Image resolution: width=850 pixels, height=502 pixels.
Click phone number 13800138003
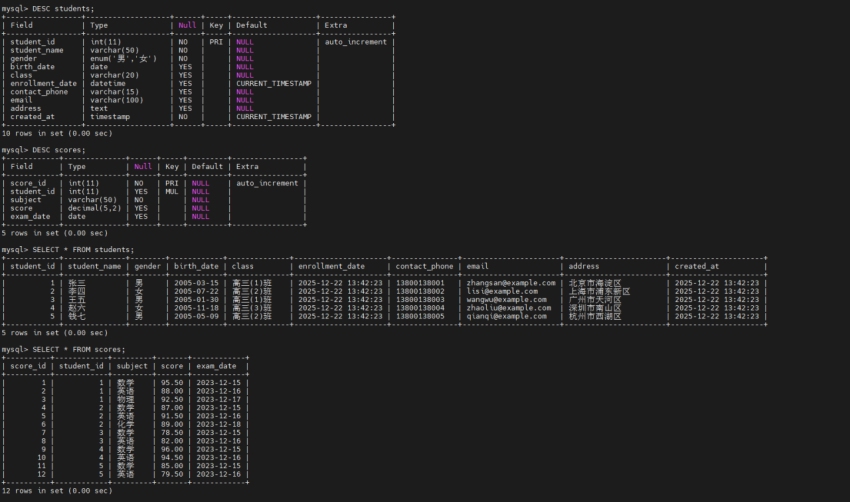coord(420,300)
